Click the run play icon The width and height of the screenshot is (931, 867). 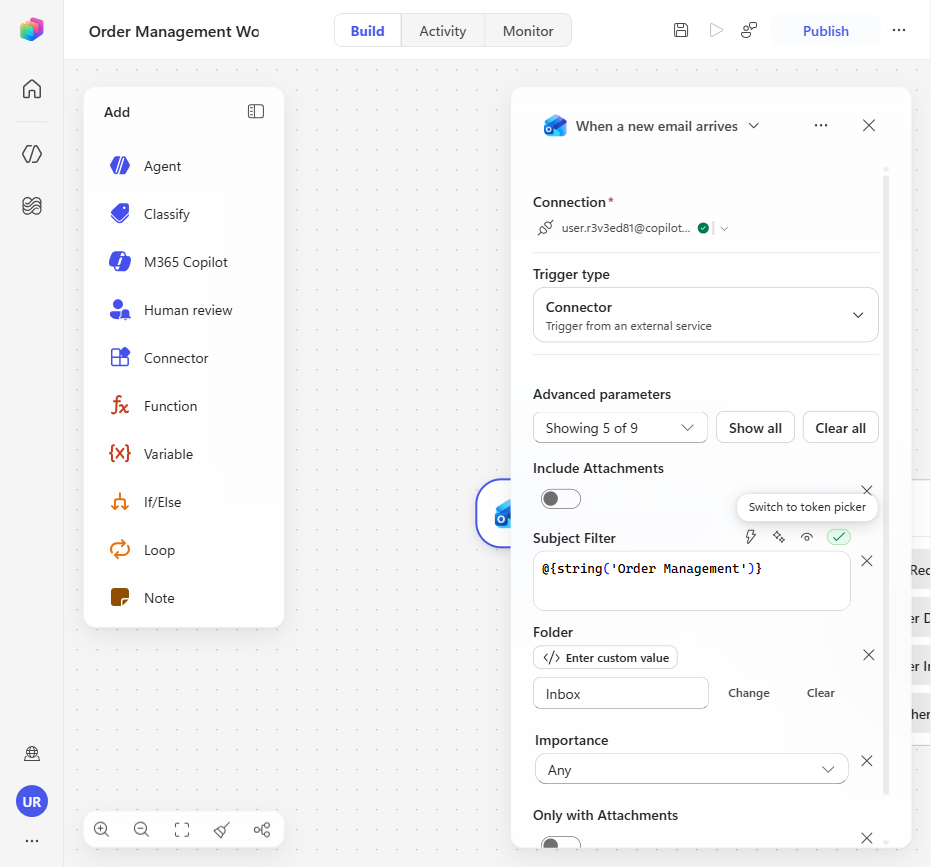(716, 30)
